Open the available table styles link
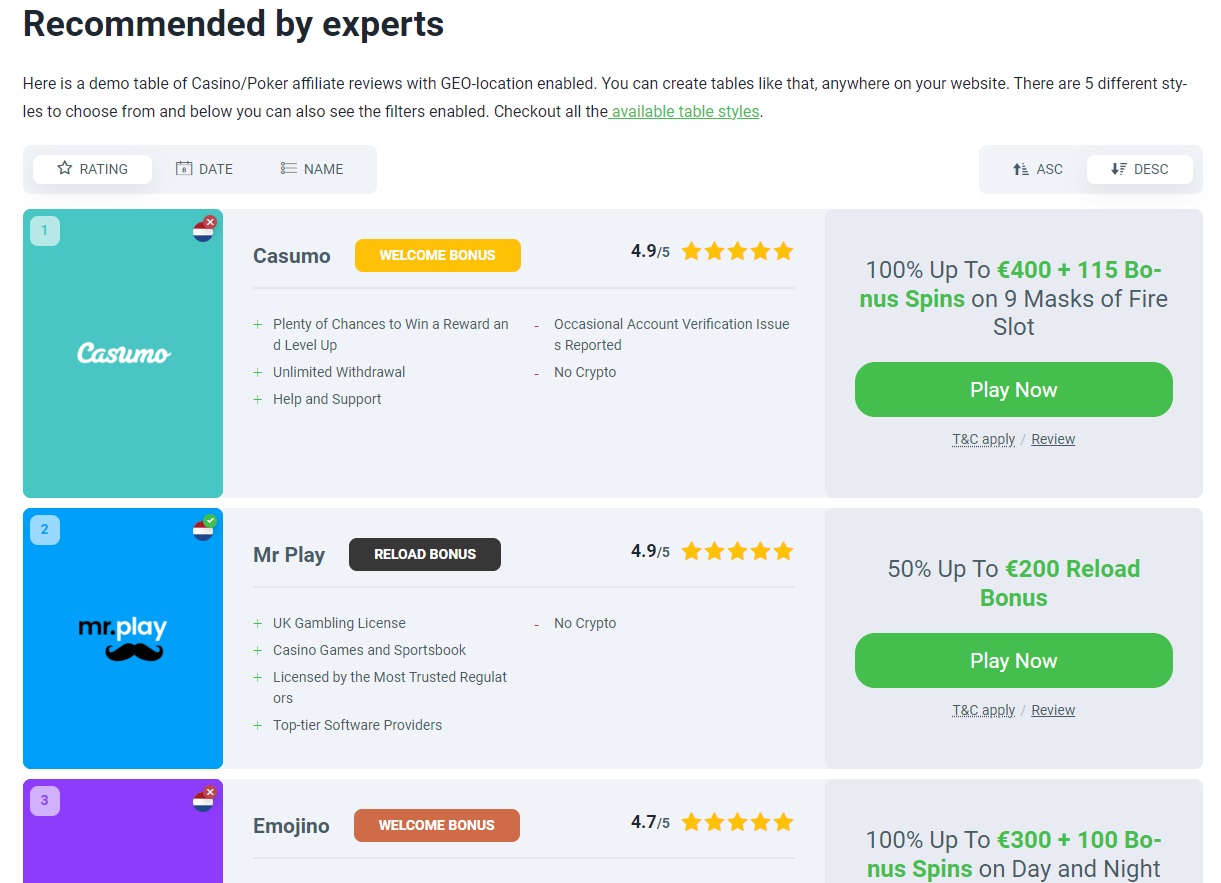Screen dimensions: 1221x883 pyautogui.click(x=684, y=111)
